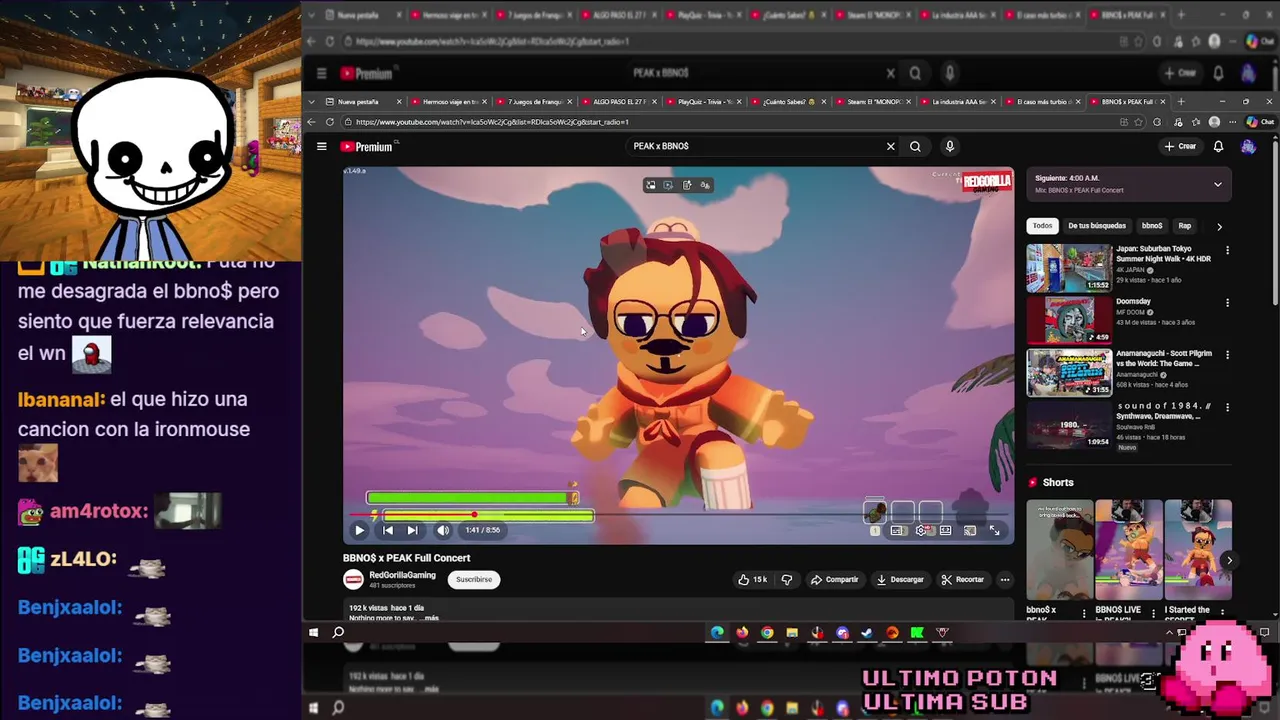Show next Shorts with arrow button
Image resolution: width=1280 pixels, height=720 pixels.
click(1229, 560)
